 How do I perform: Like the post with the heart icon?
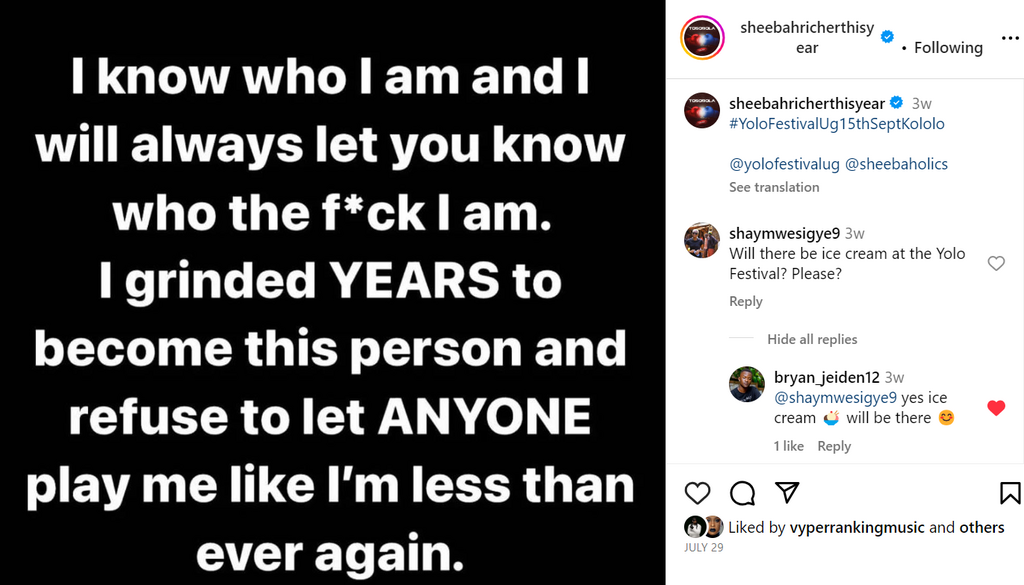point(697,493)
